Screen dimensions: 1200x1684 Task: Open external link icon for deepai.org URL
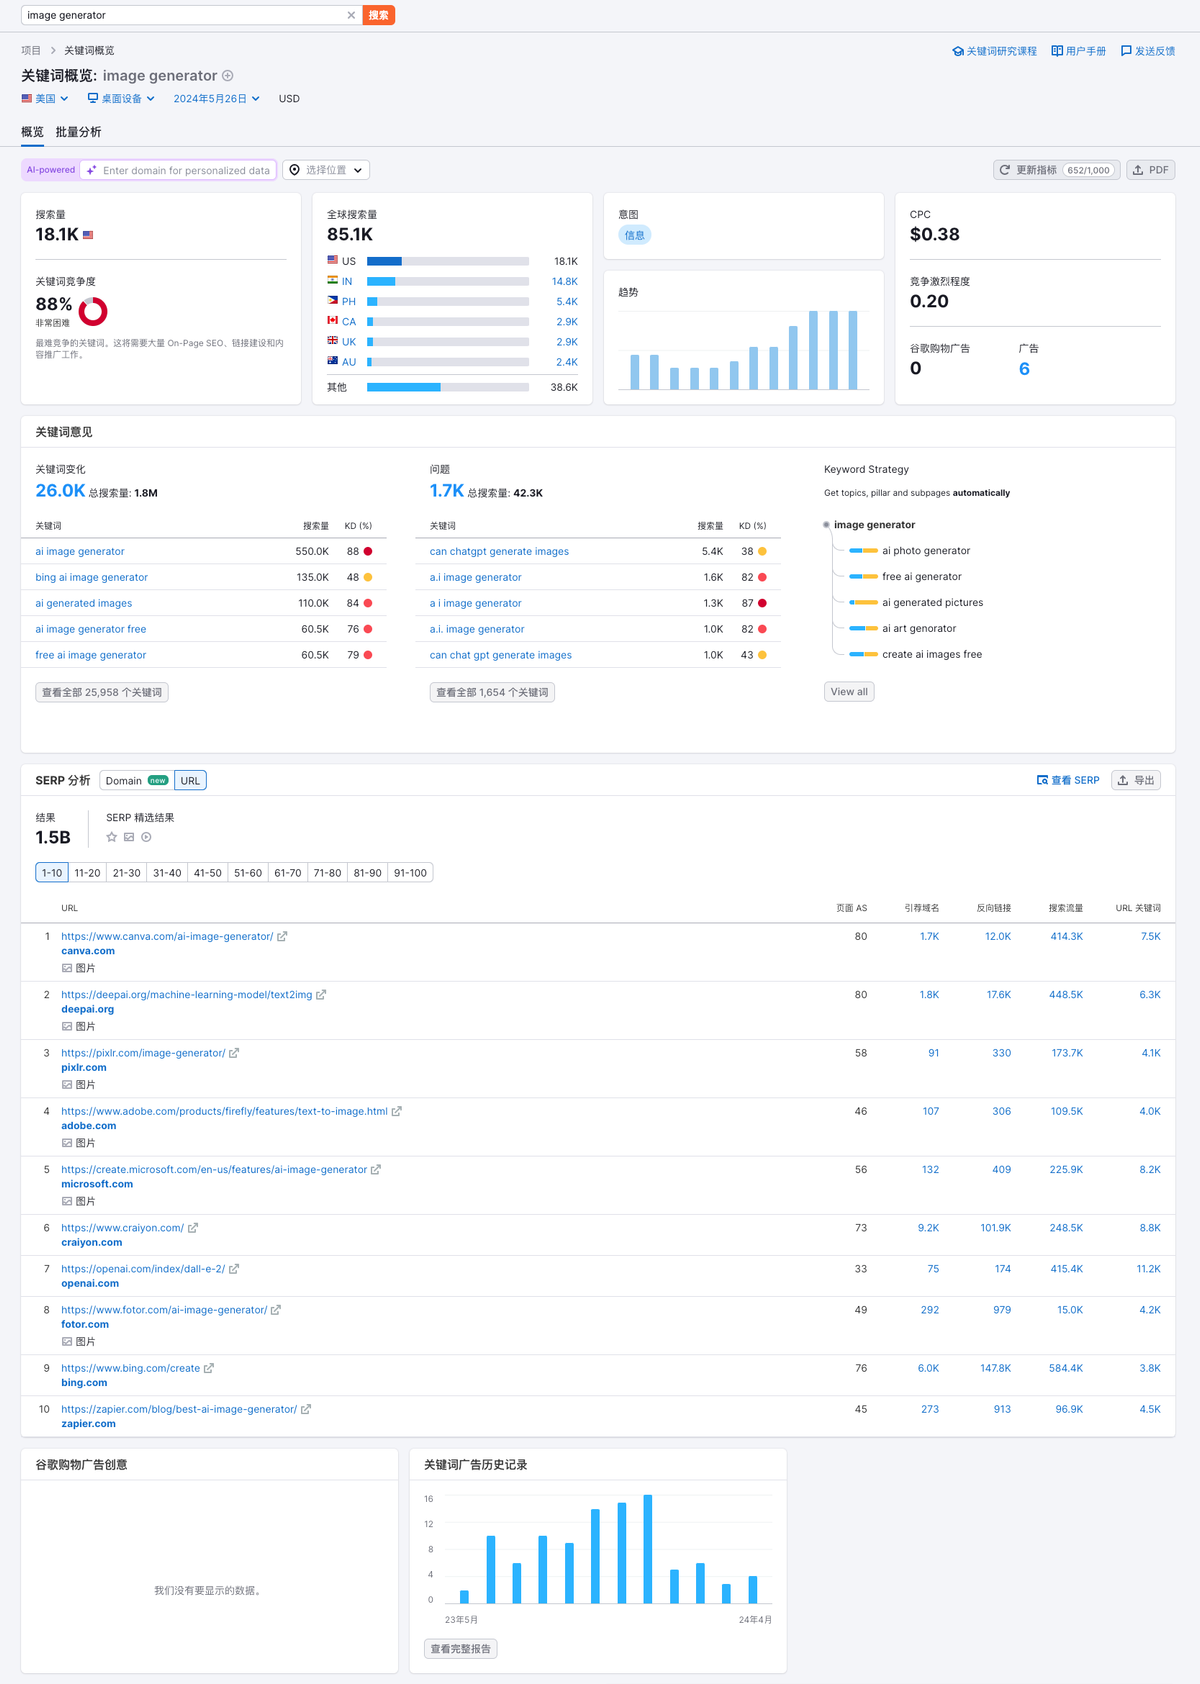pyautogui.click(x=321, y=995)
